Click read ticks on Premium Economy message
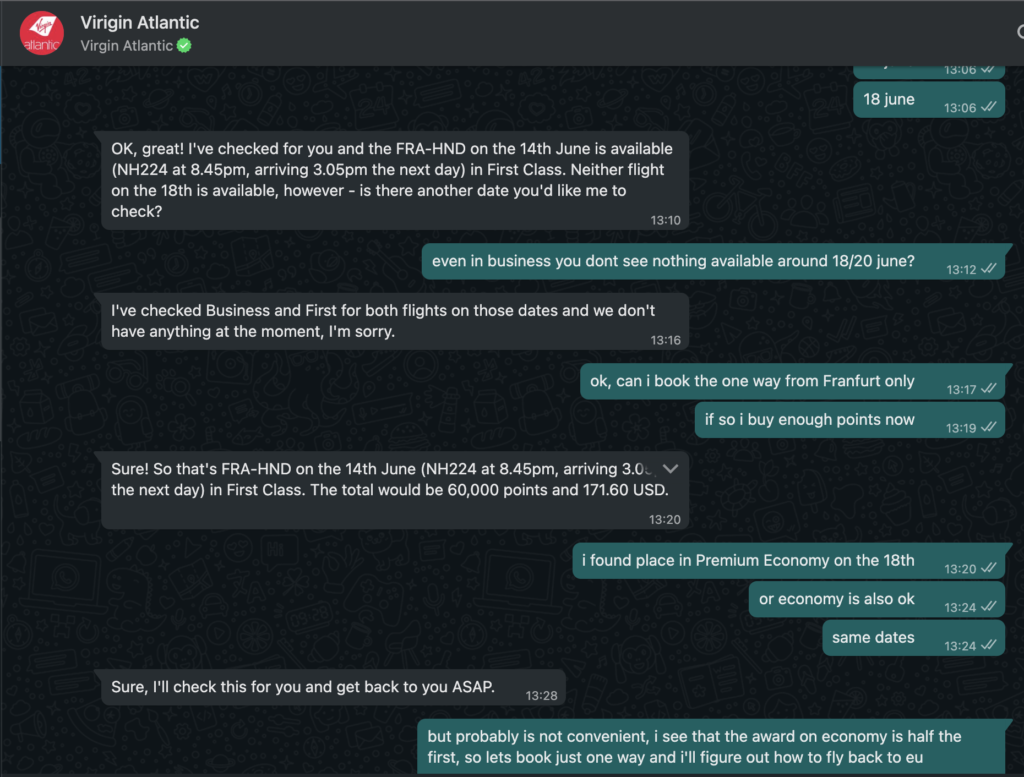 [989, 568]
